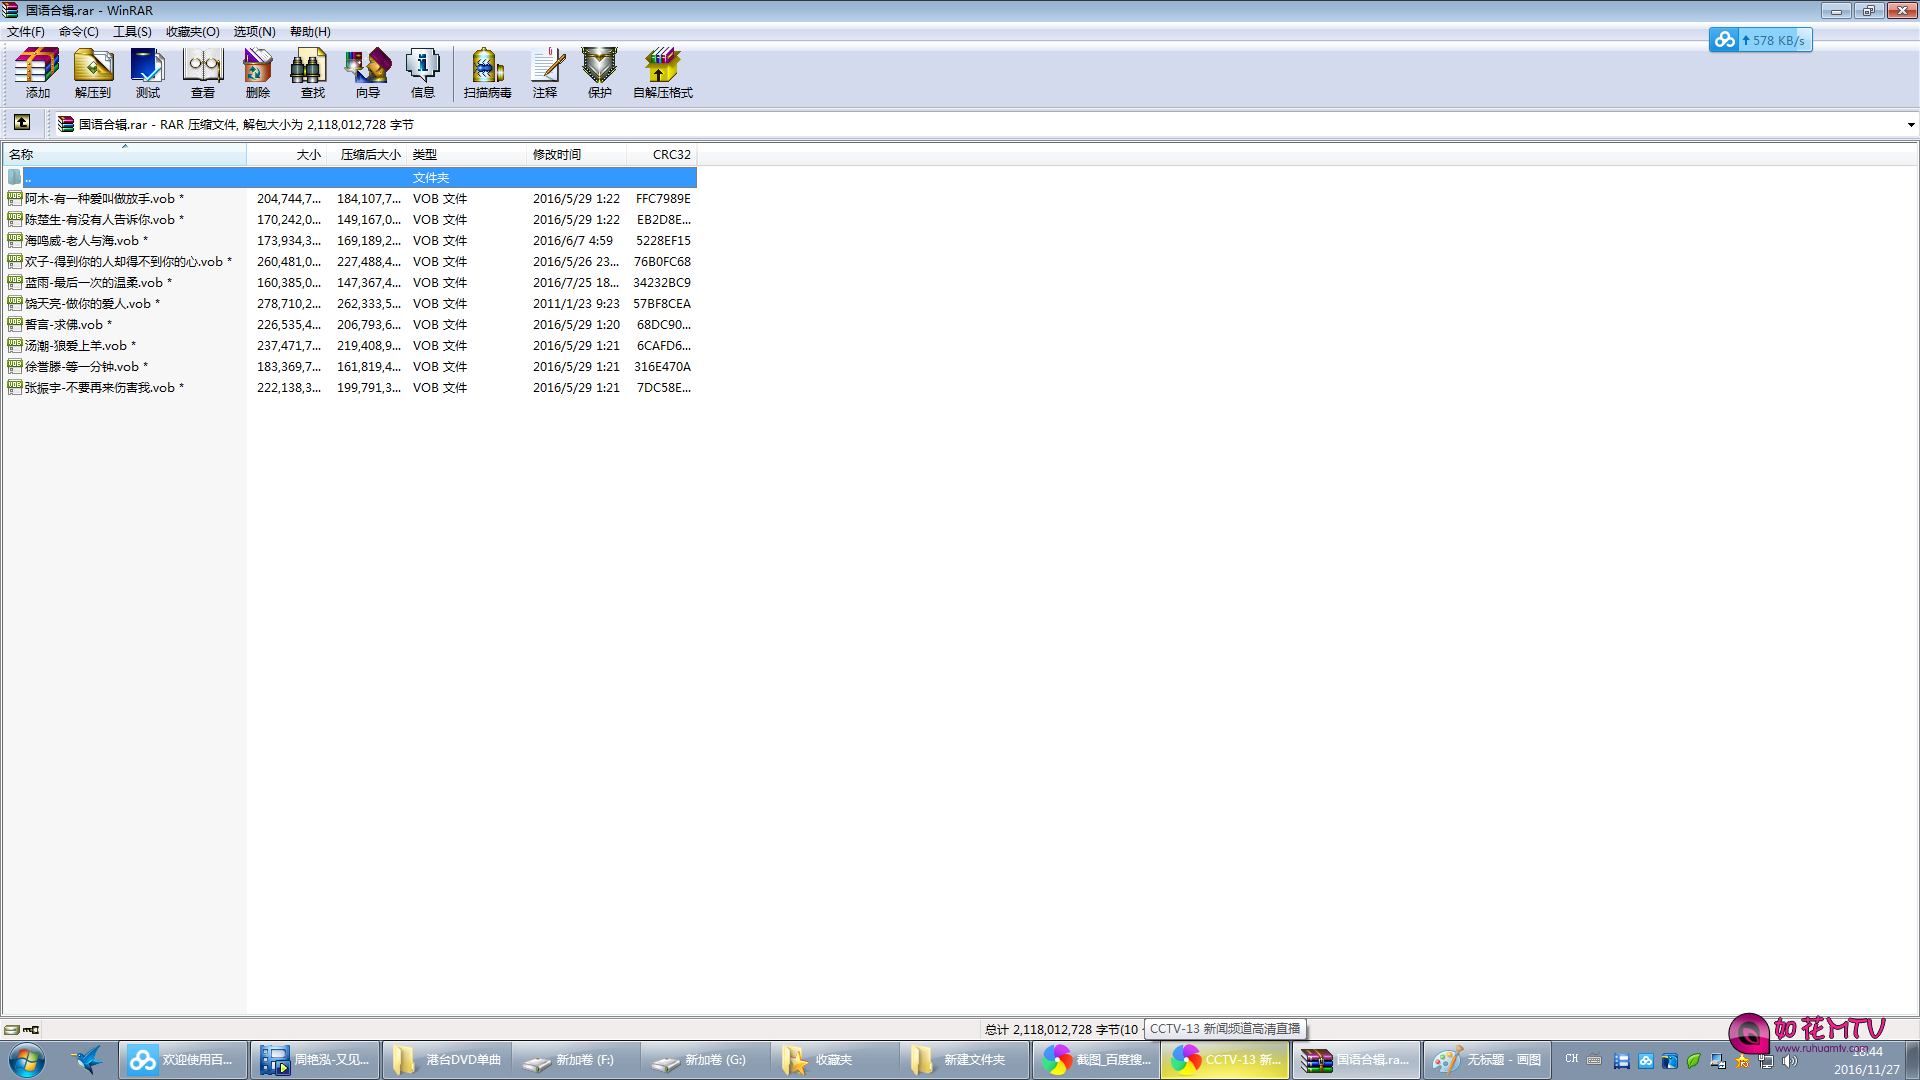Click the bird icon pinned on taskbar
The height and width of the screenshot is (1080, 1920).
click(88, 1060)
